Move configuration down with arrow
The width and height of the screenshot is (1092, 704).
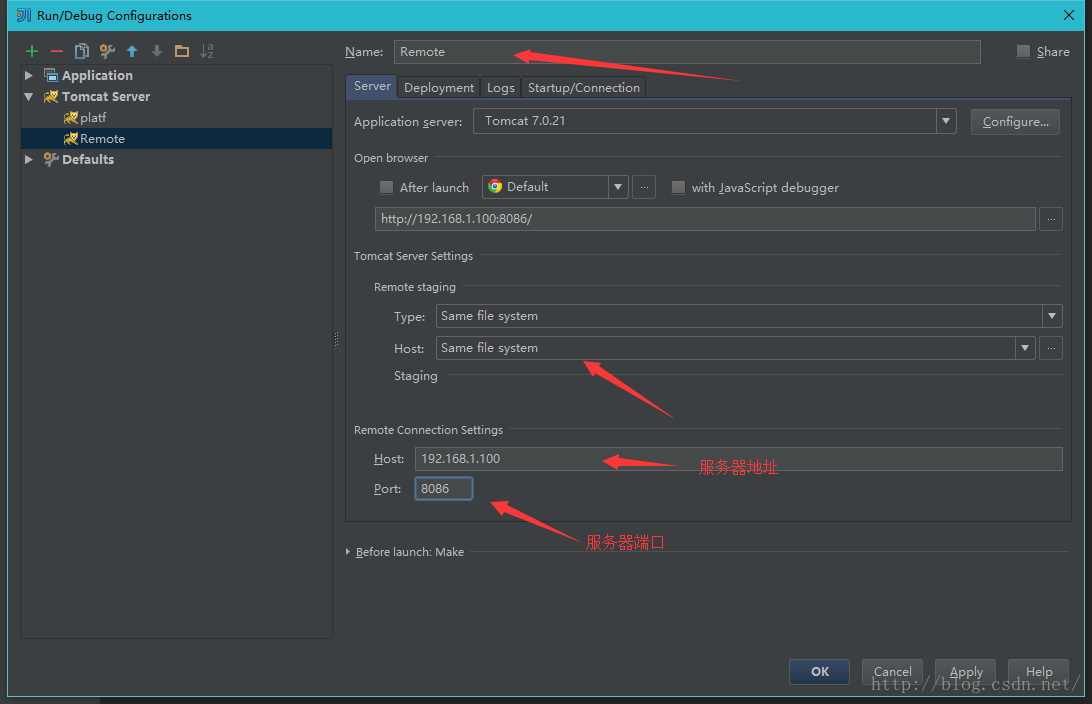click(x=157, y=51)
